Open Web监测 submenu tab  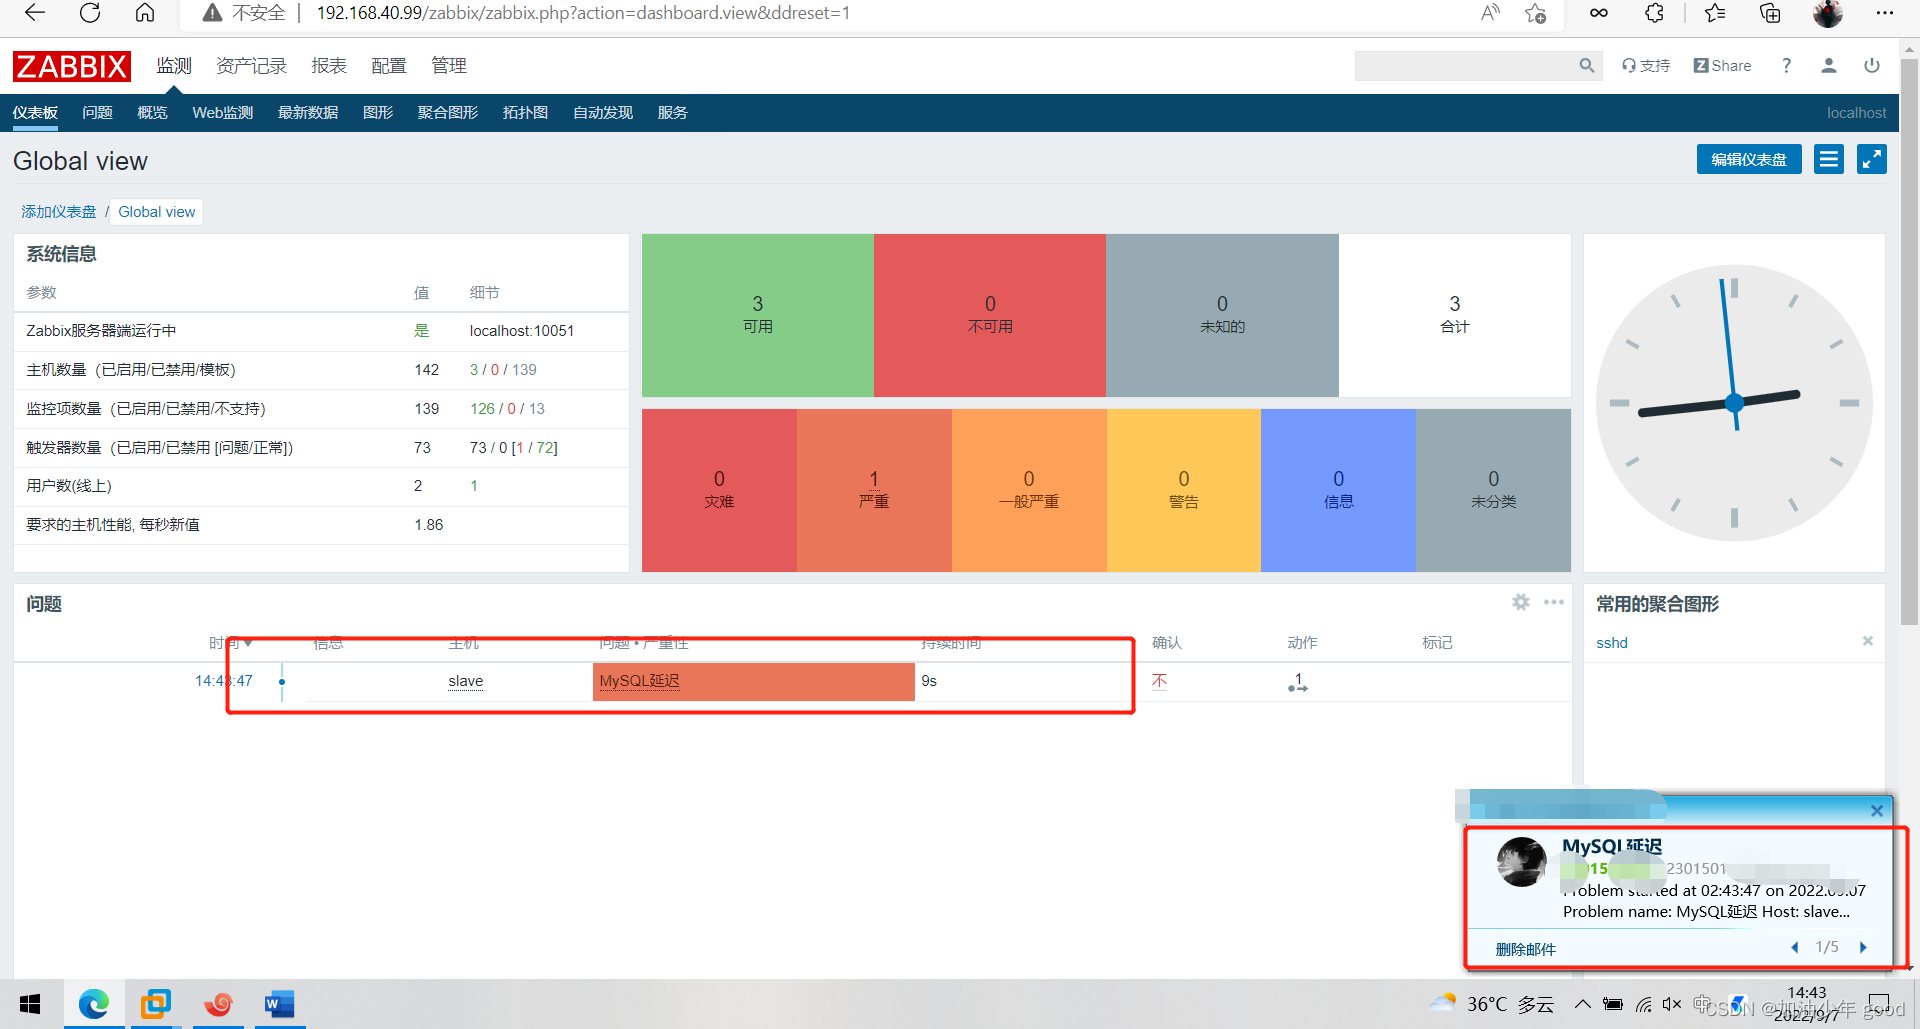click(223, 113)
